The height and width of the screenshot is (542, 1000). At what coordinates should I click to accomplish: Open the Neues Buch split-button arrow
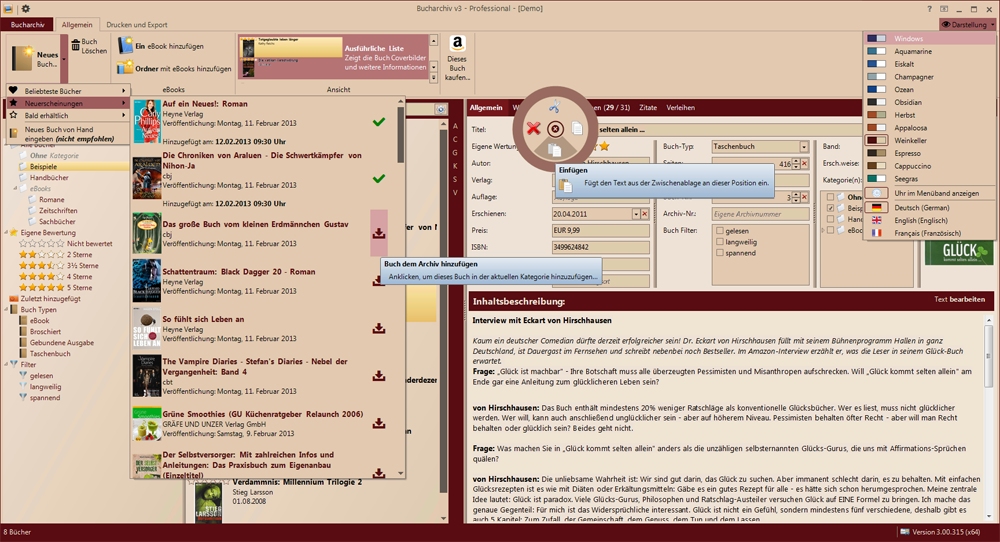click(64, 59)
